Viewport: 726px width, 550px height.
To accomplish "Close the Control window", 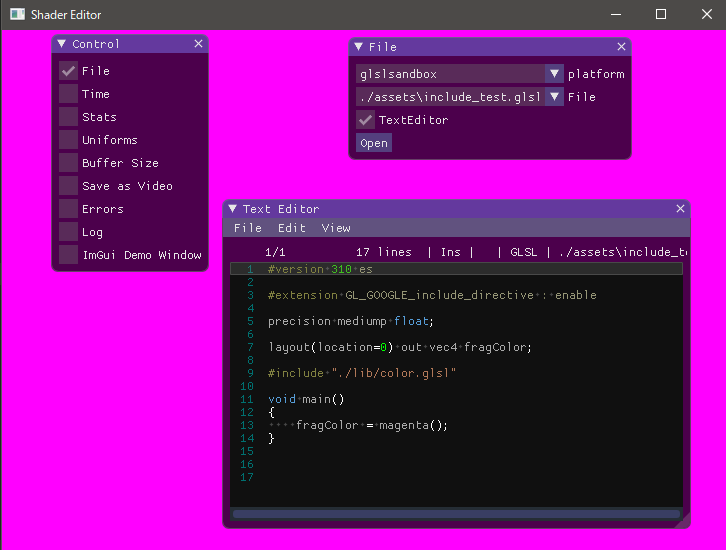I will coord(198,44).
